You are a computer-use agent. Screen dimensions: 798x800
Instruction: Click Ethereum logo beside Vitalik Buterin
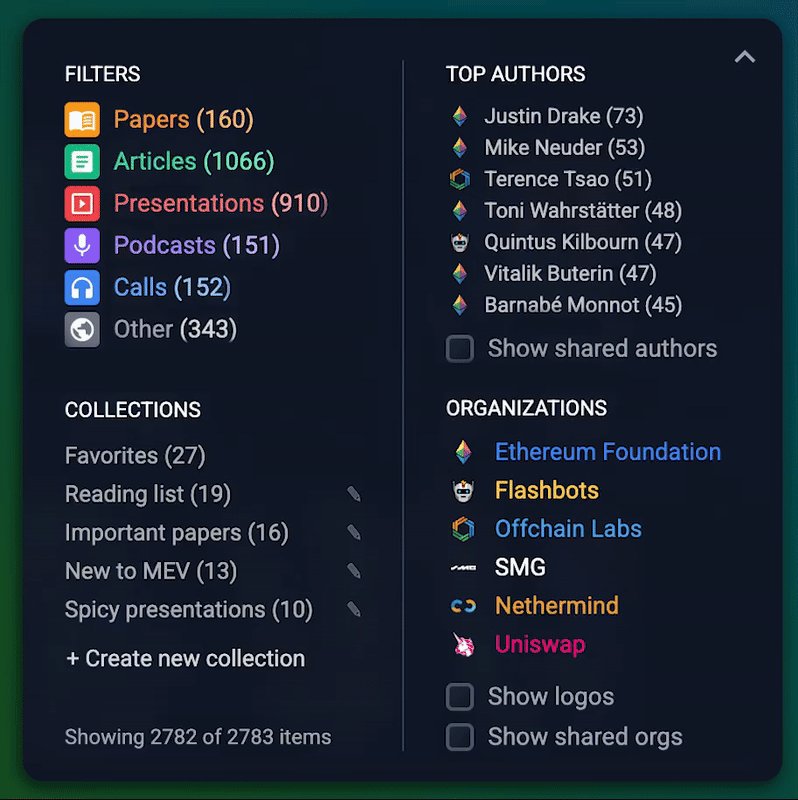pos(460,274)
